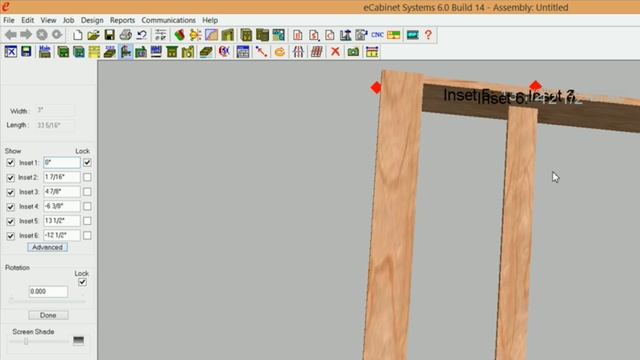Open the Job menu
Viewport: 640px width, 360px height.
(x=68, y=20)
